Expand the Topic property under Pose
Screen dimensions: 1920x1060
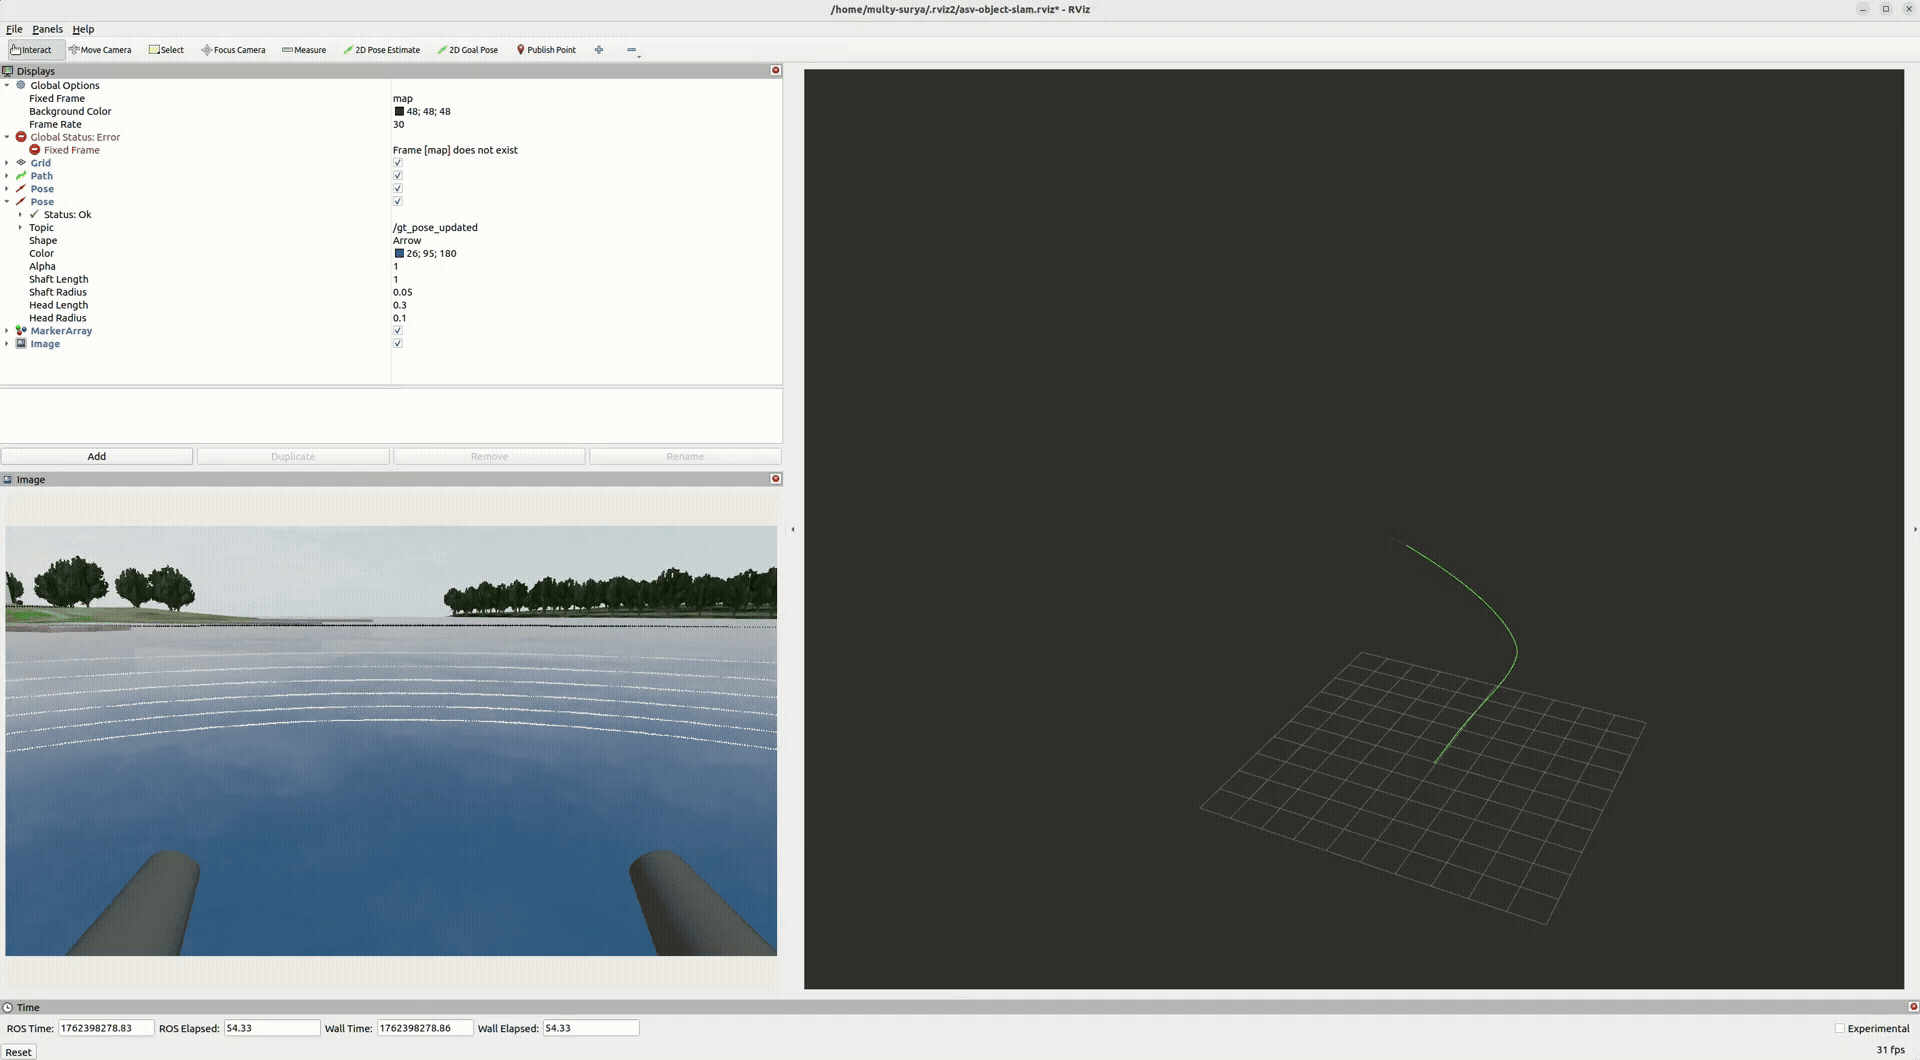click(x=20, y=227)
